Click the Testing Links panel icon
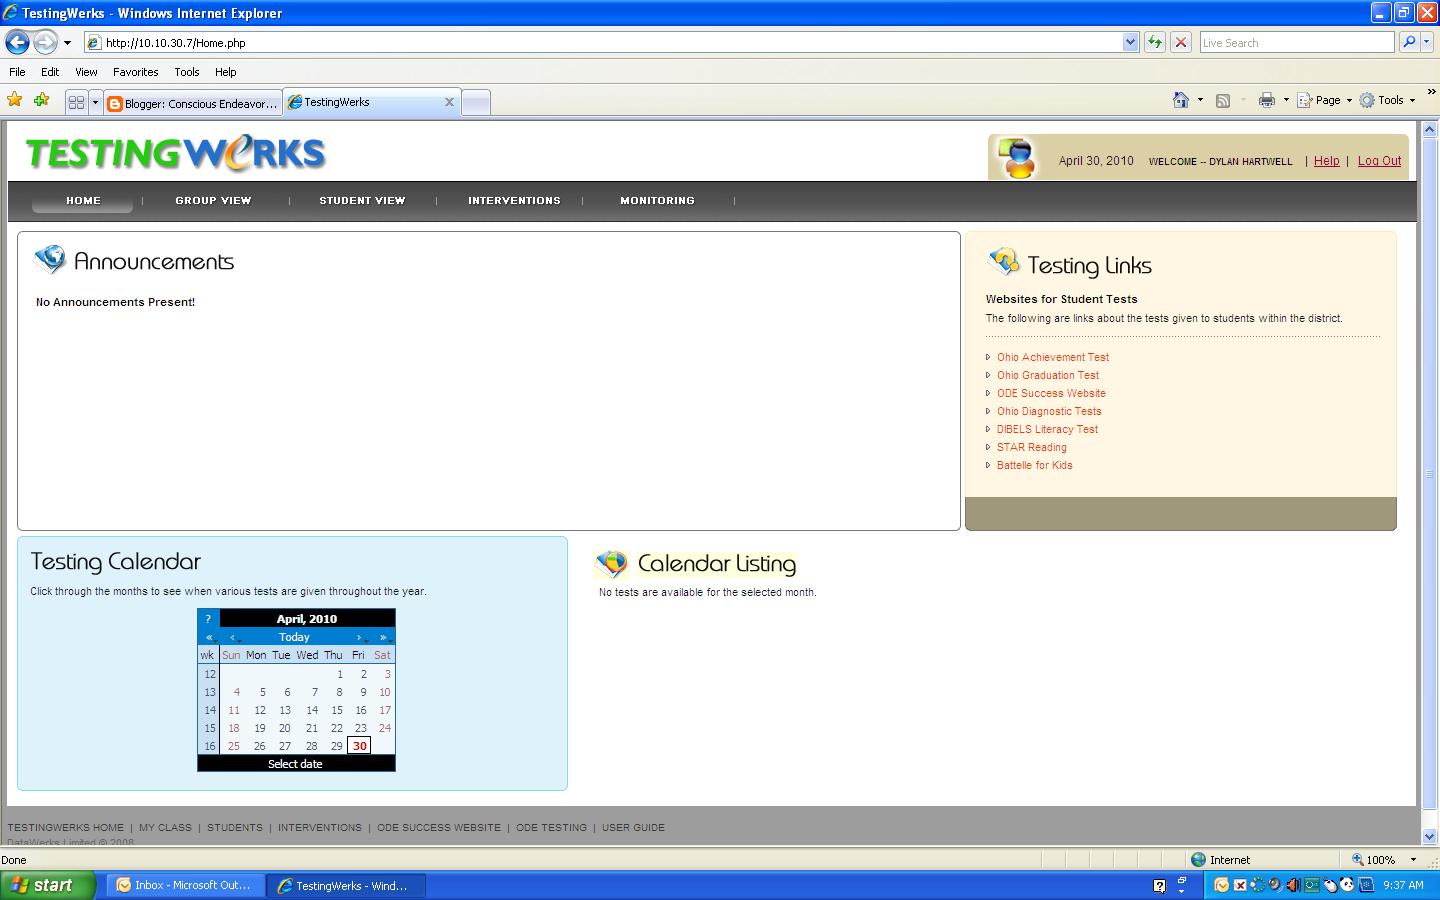The image size is (1440, 900). pyautogui.click(x=1003, y=262)
